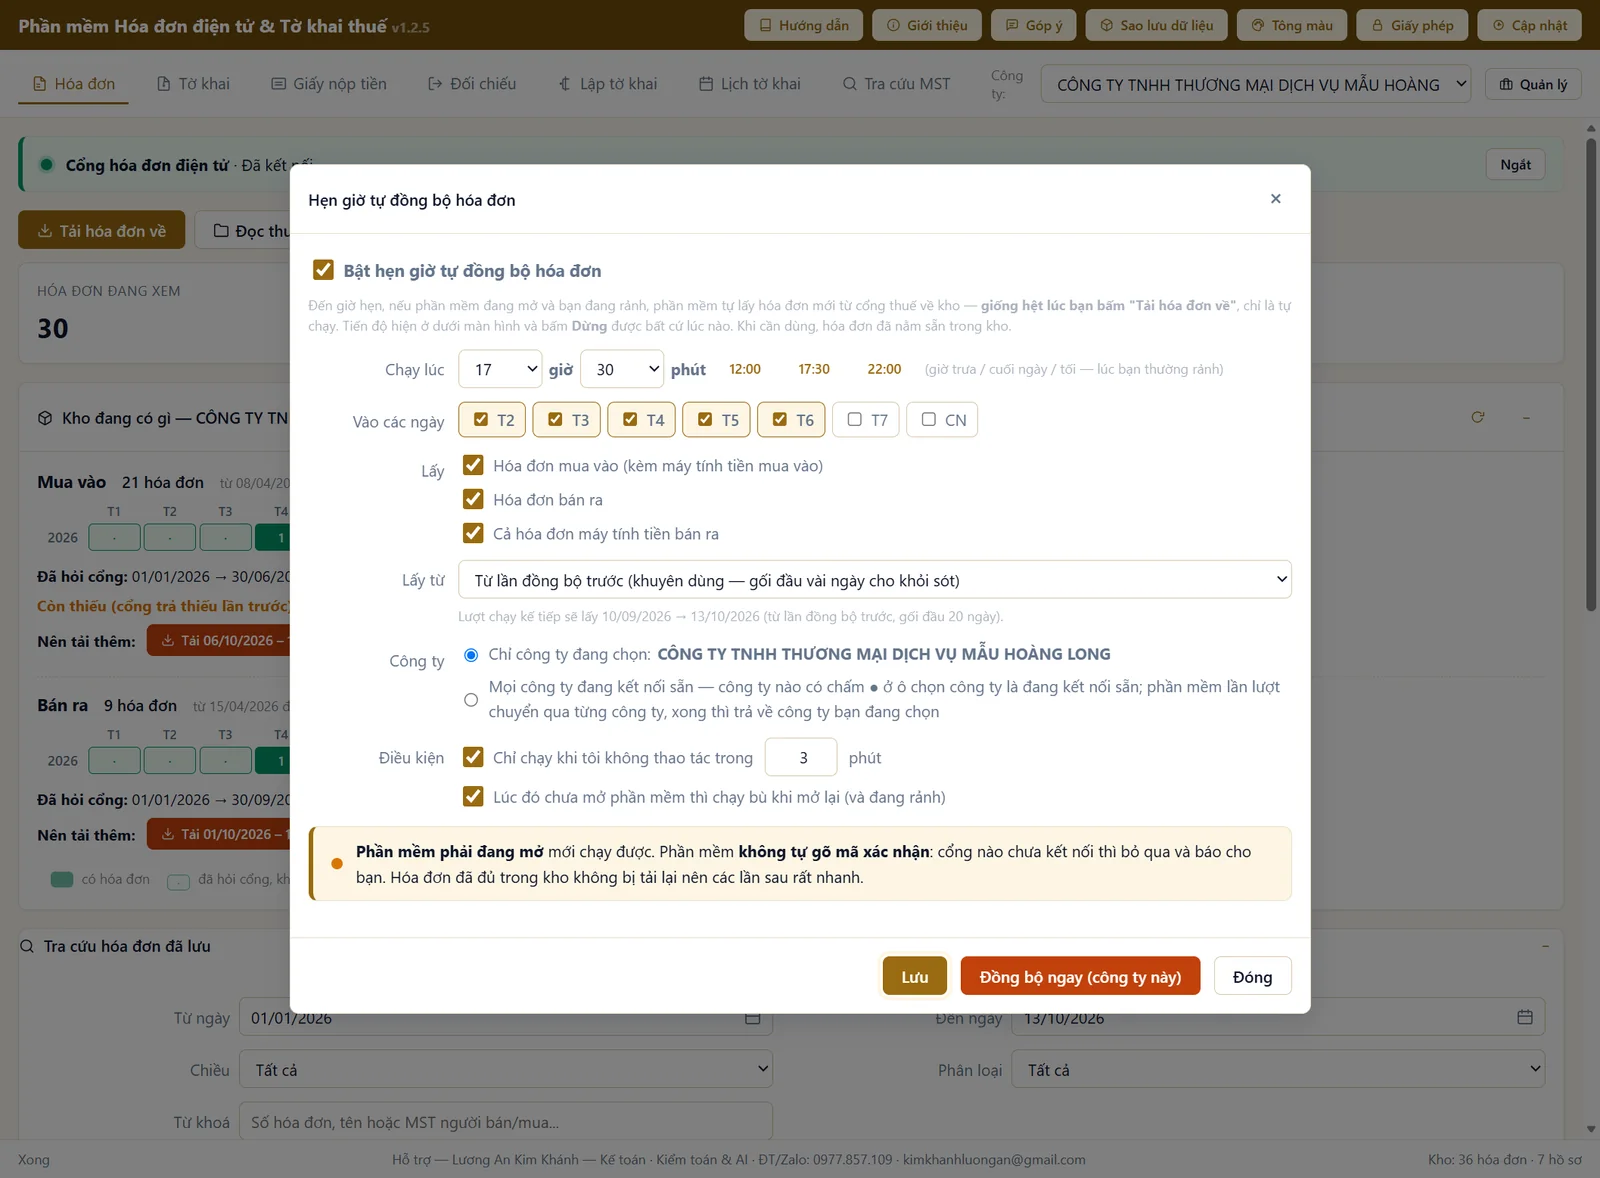The image size is (1600, 1178).
Task: Open Giấy phép license button
Action: point(1412,25)
